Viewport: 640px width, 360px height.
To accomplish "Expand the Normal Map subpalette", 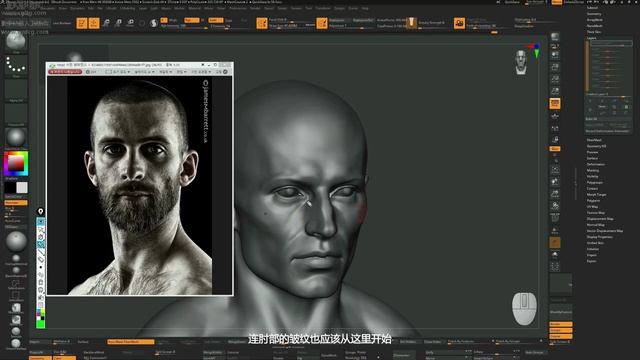I will pyautogui.click(x=596, y=225).
